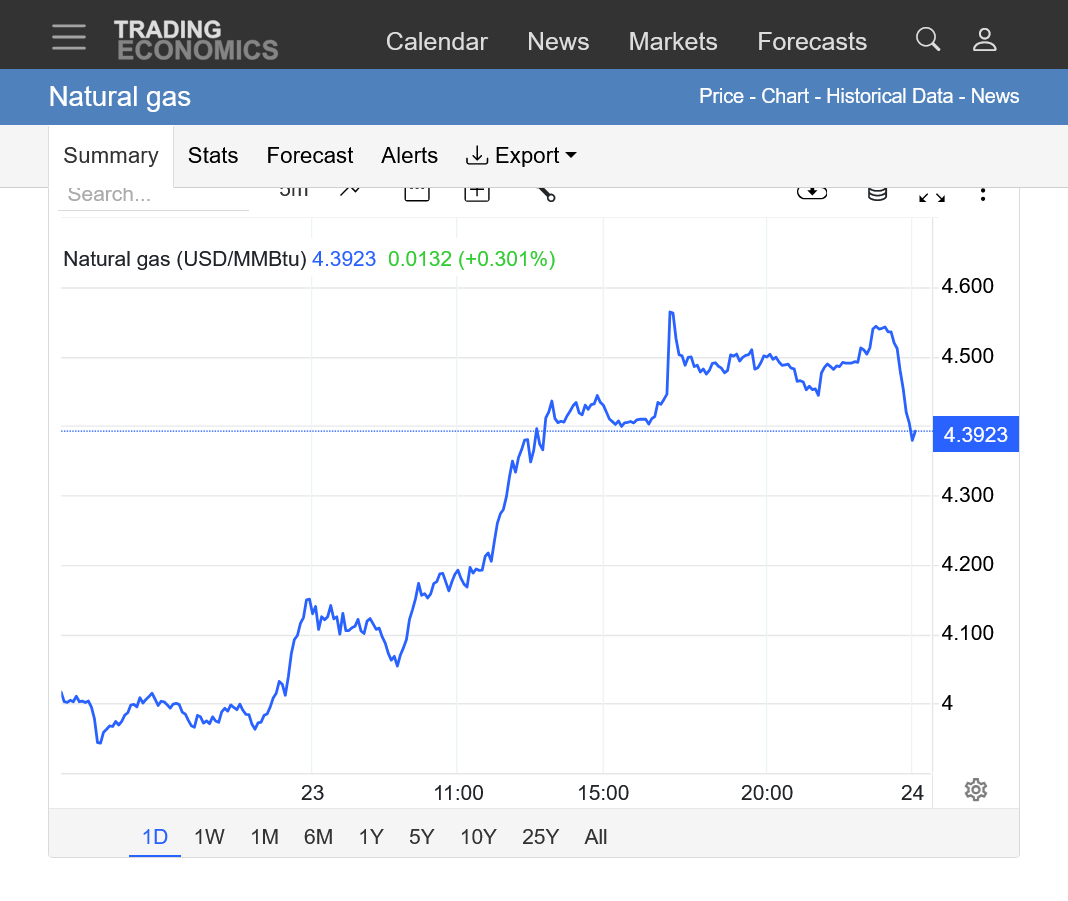Switch to the Stats tab
Viewport: 1068px width, 901px height.
click(213, 156)
